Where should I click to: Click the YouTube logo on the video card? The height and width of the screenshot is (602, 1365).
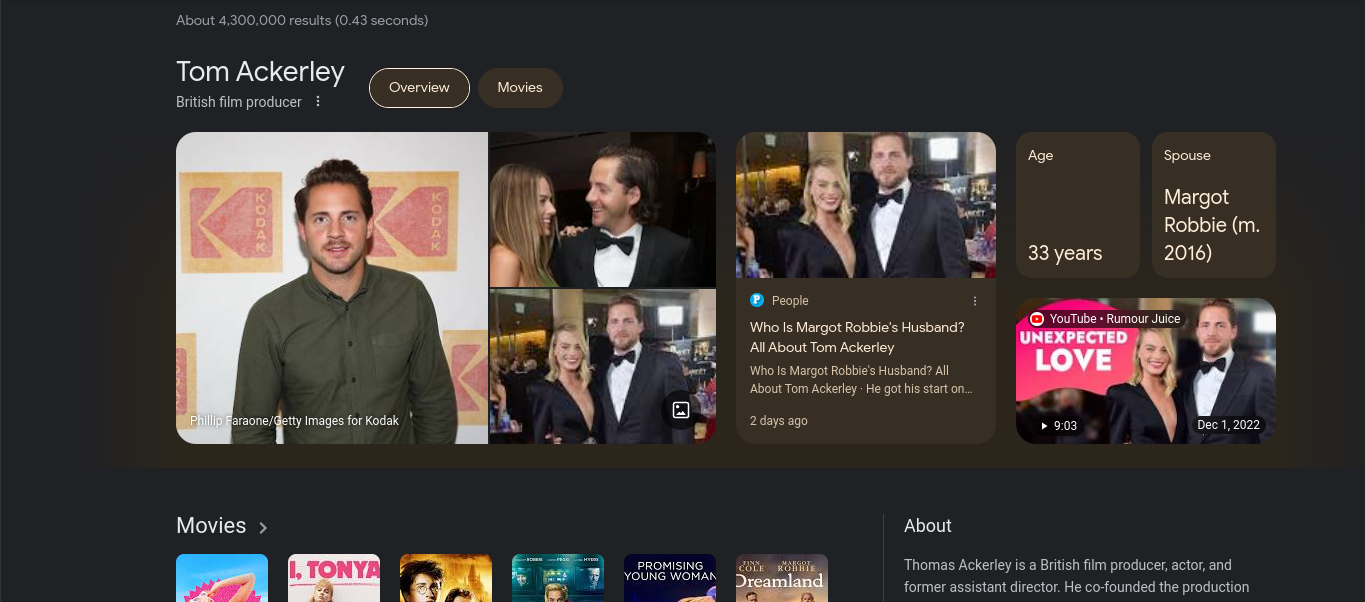click(x=1037, y=319)
